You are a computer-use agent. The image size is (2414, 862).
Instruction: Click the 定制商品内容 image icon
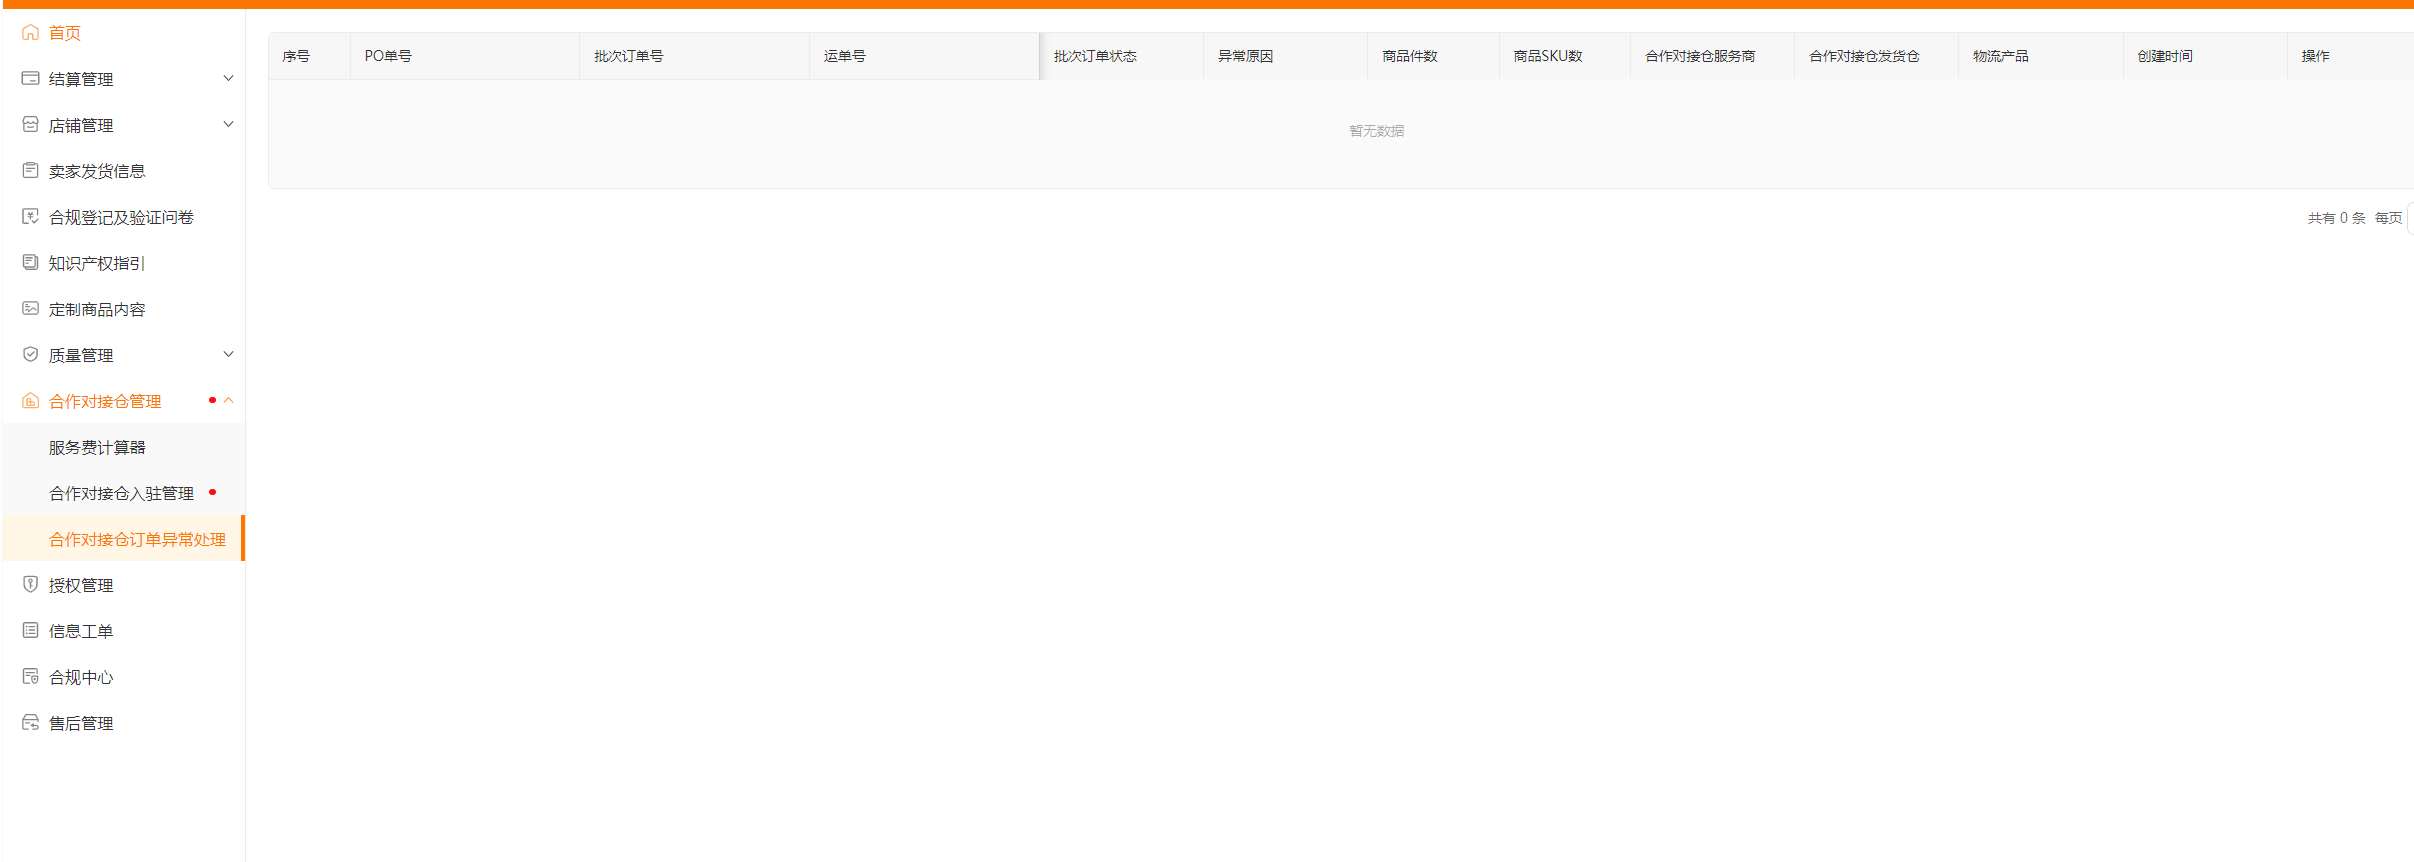[31, 308]
